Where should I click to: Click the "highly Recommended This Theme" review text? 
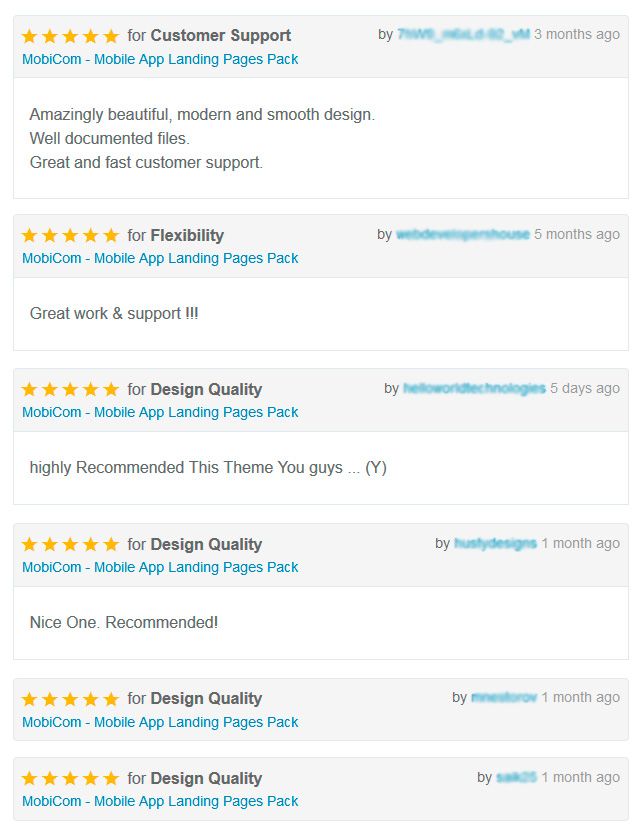pyautogui.click(x=208, y=467)
